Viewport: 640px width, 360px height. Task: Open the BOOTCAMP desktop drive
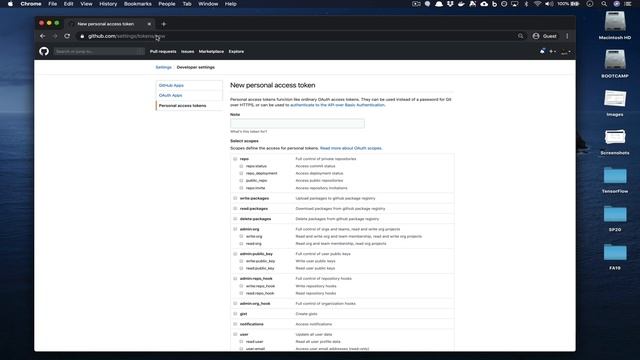615,64
